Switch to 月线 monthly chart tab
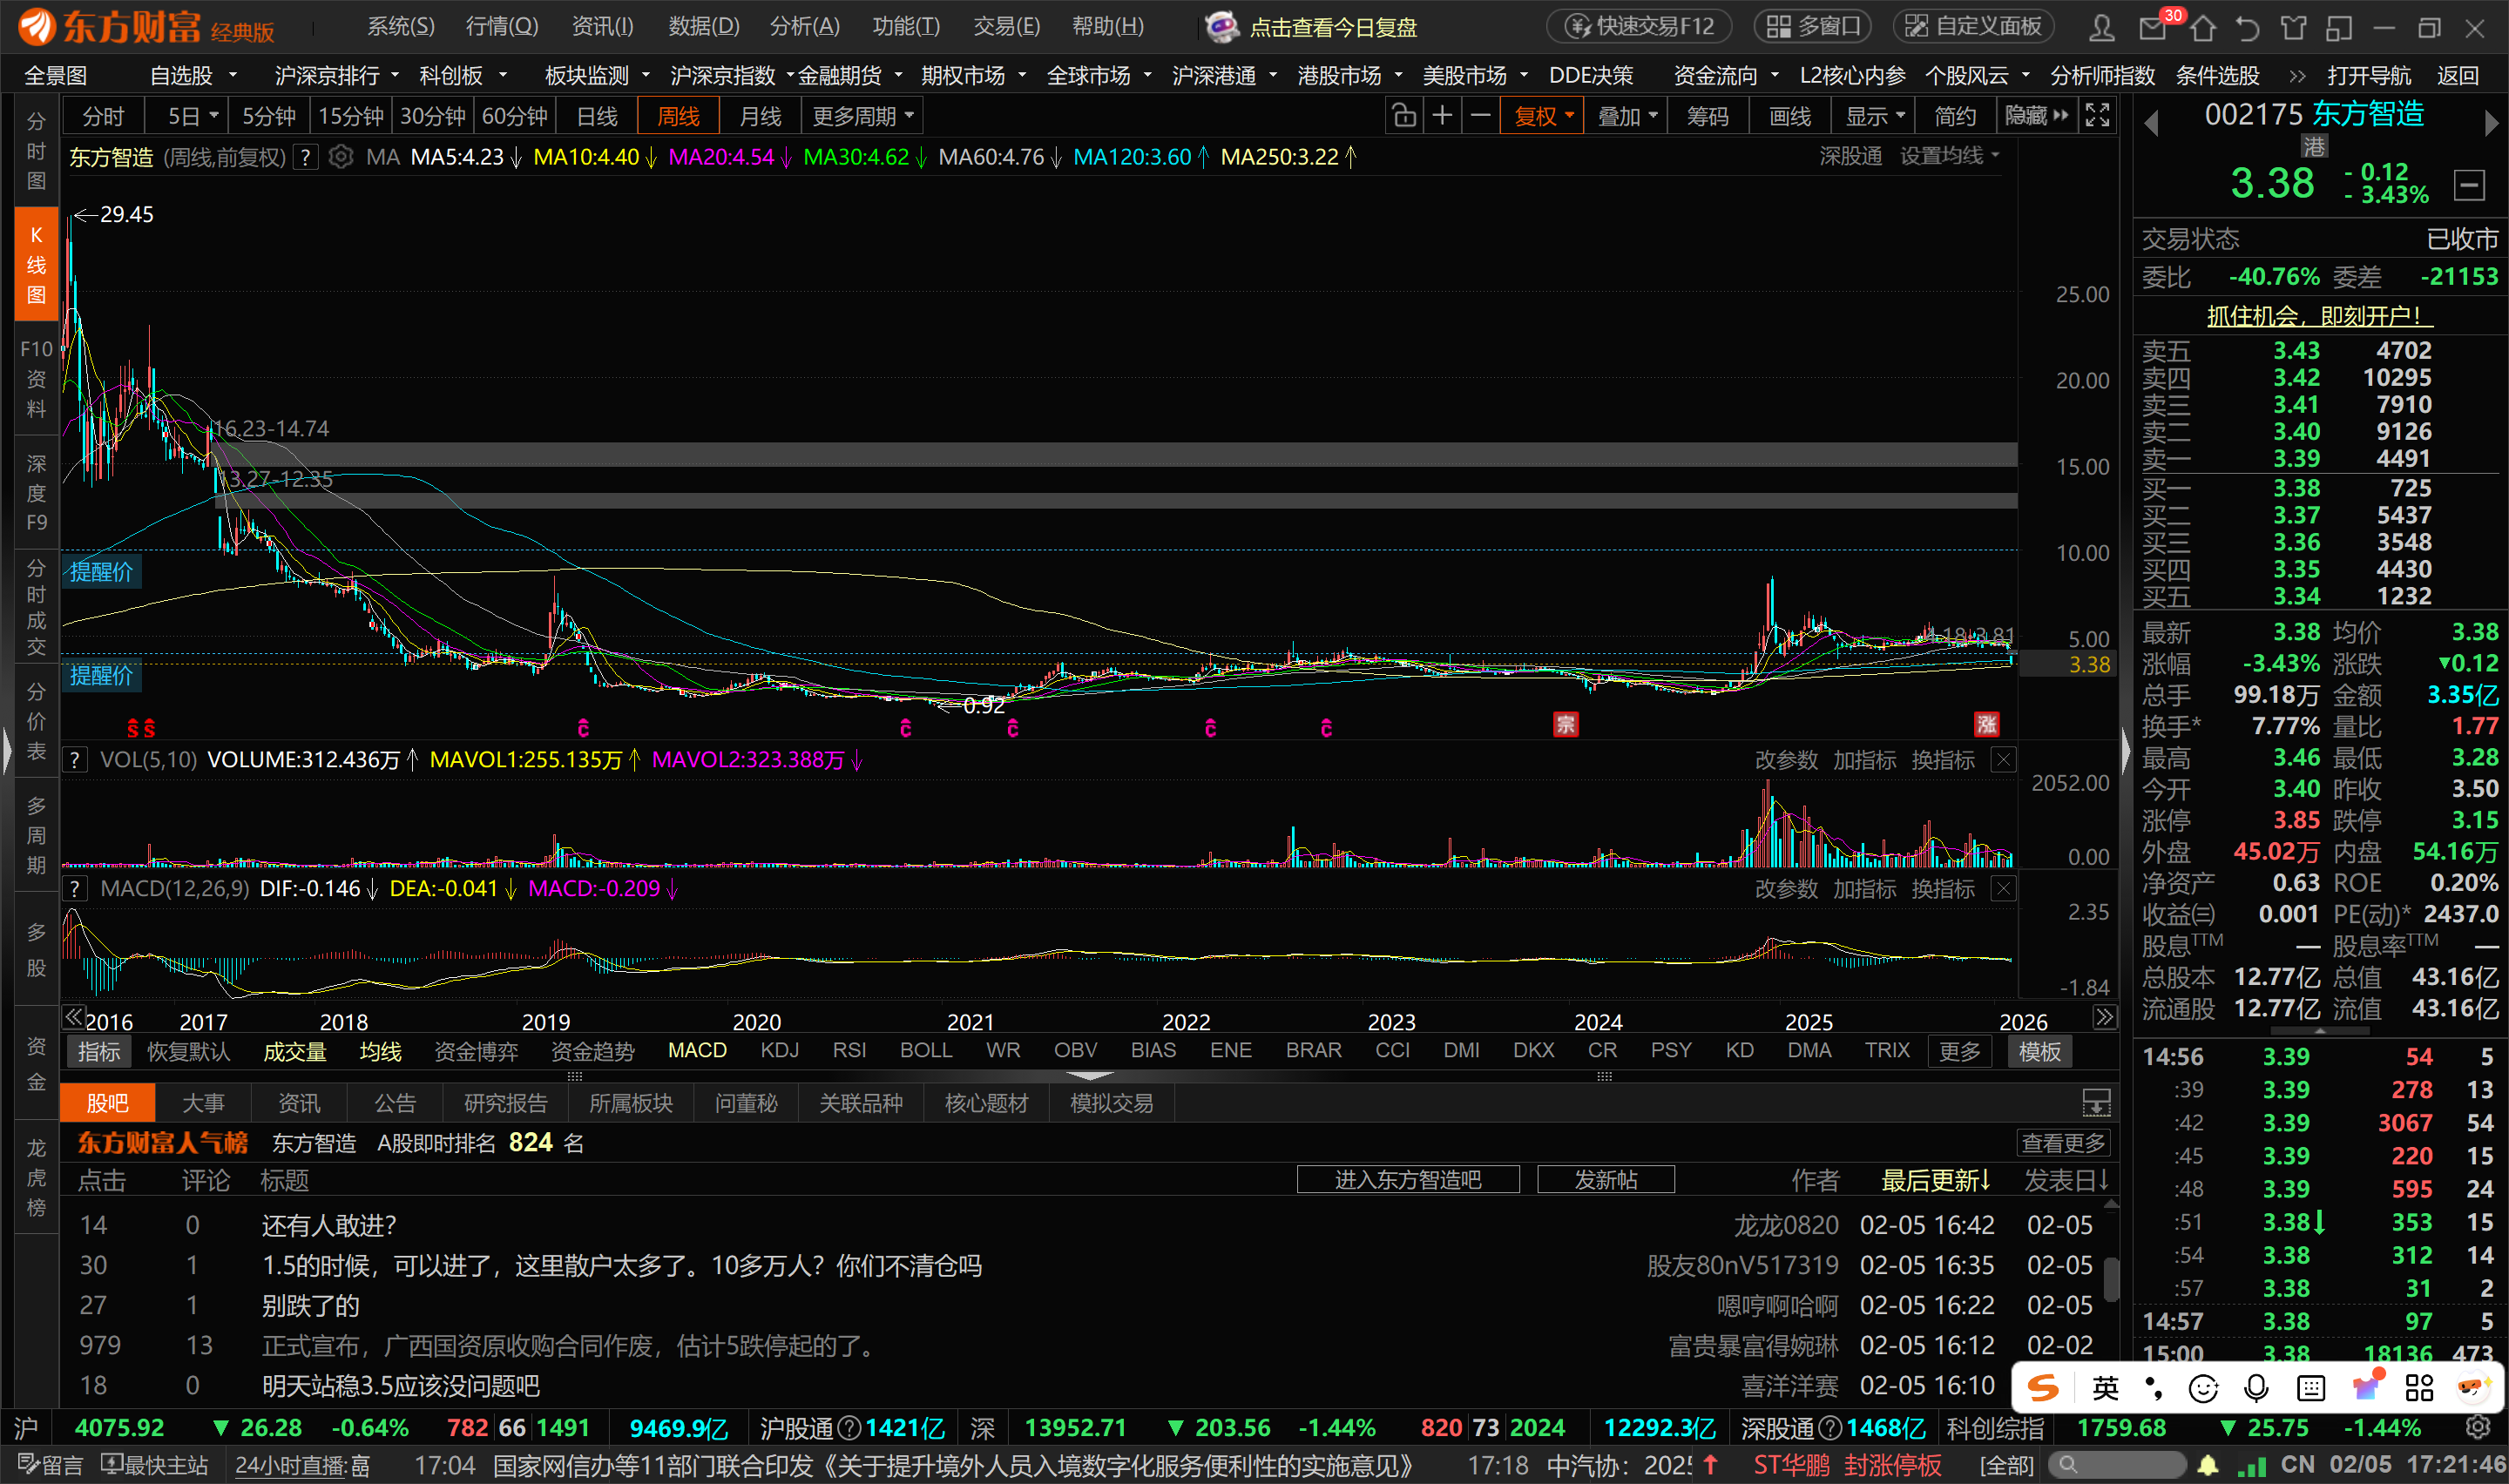This screenshot has height=1484, width=2509. 760,116
